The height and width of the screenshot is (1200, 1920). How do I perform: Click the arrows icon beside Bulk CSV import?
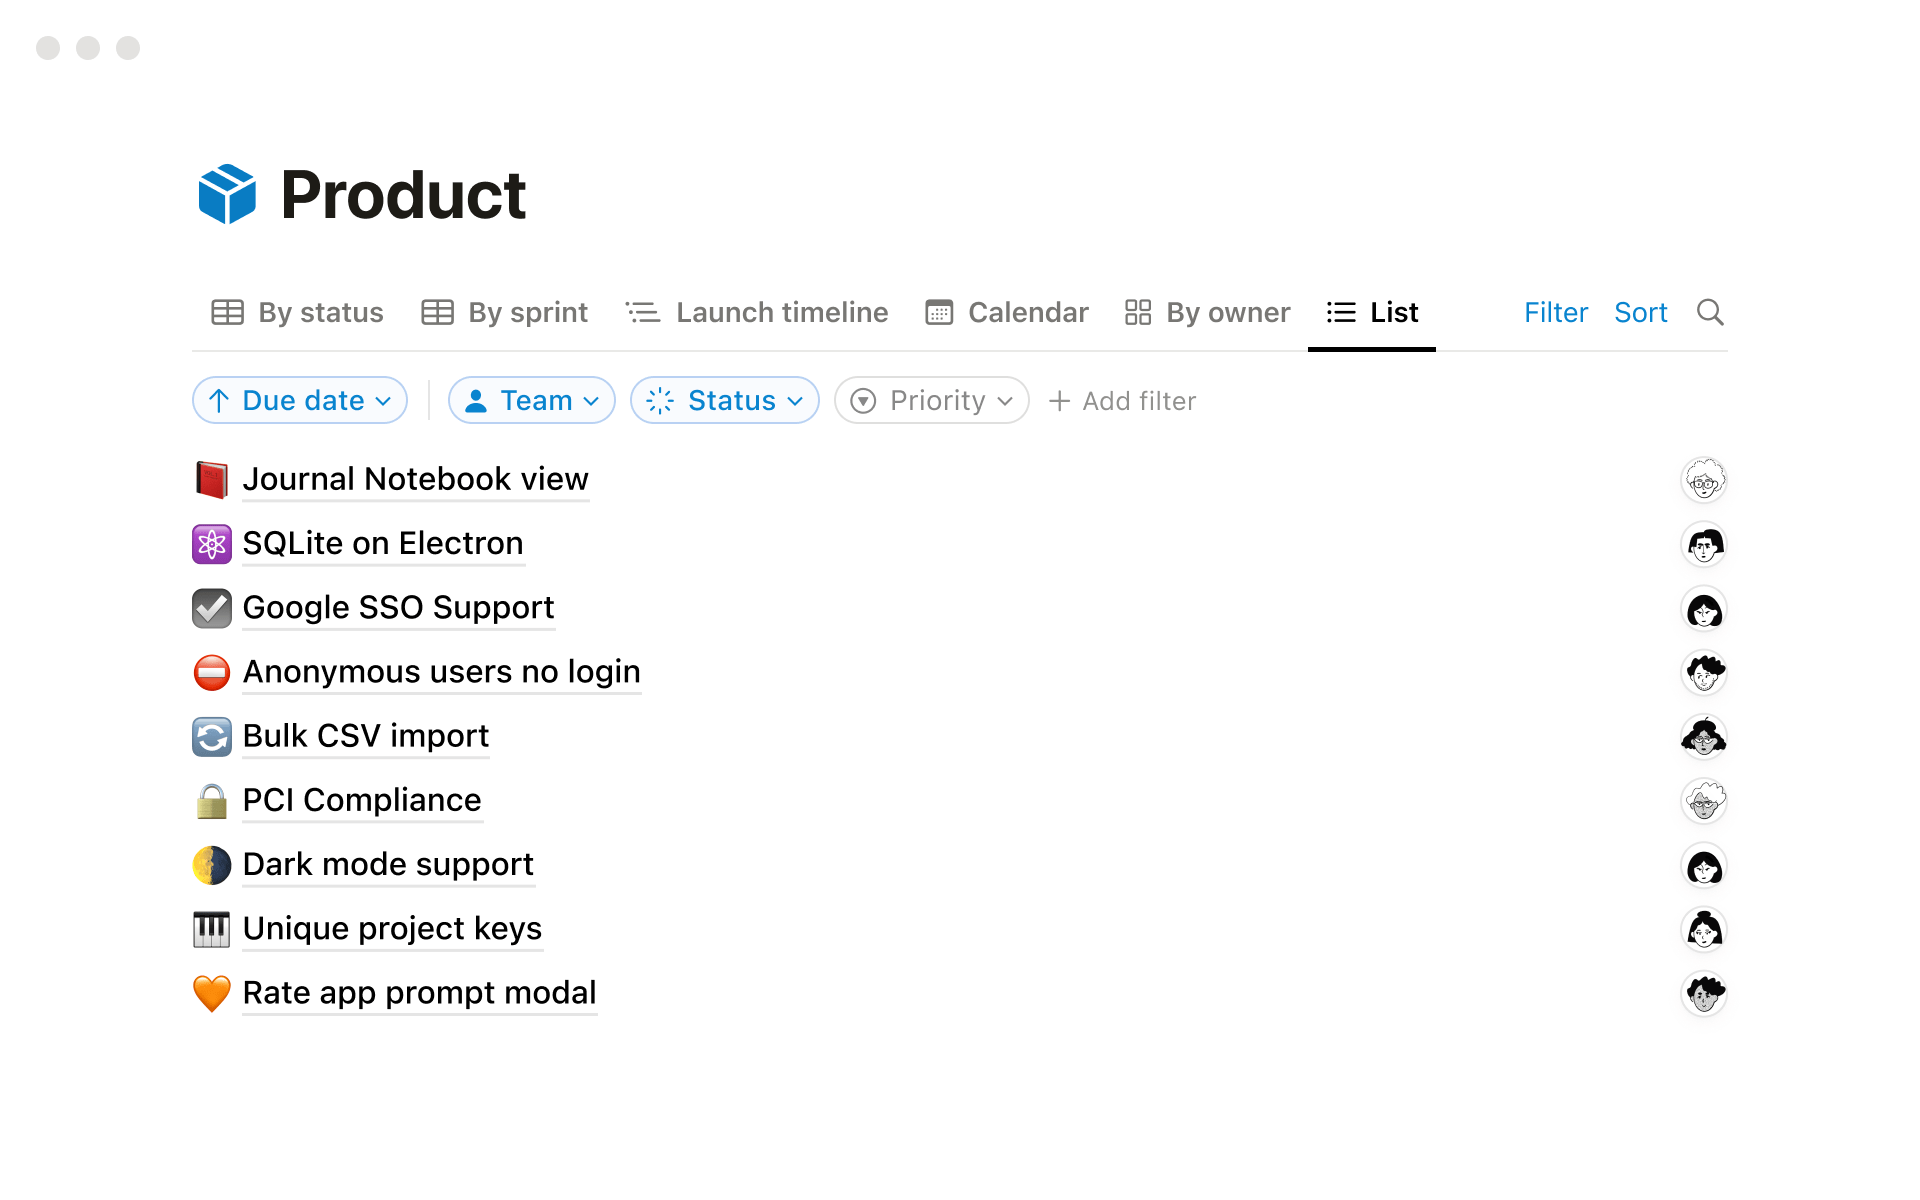(x=211, y=736)
